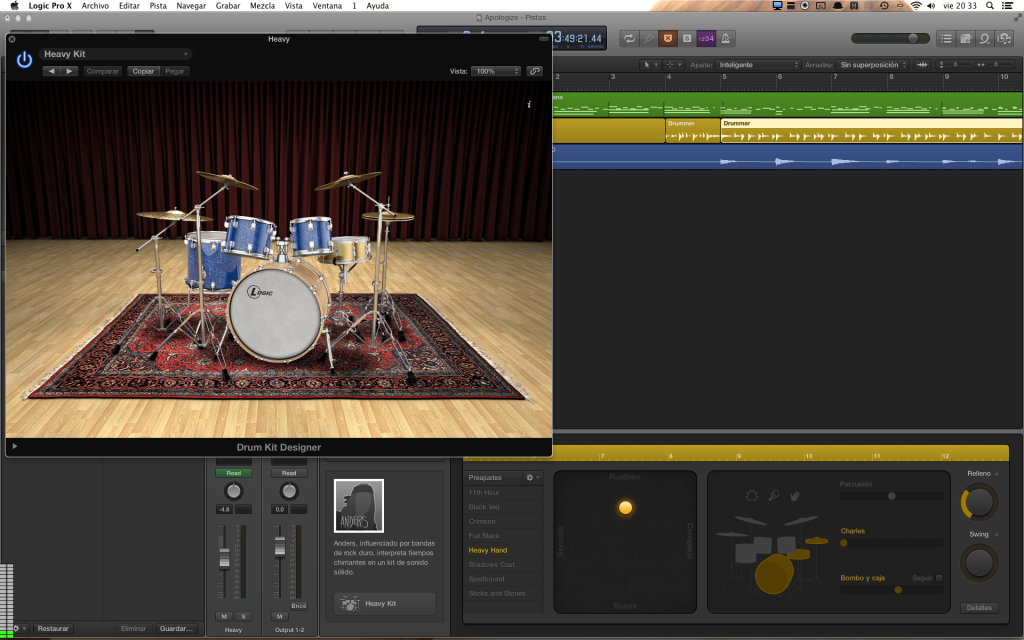The image size is (1024, 640).
Task: Open the info button in Drum Kit Designer
Action: coord(529,104)
